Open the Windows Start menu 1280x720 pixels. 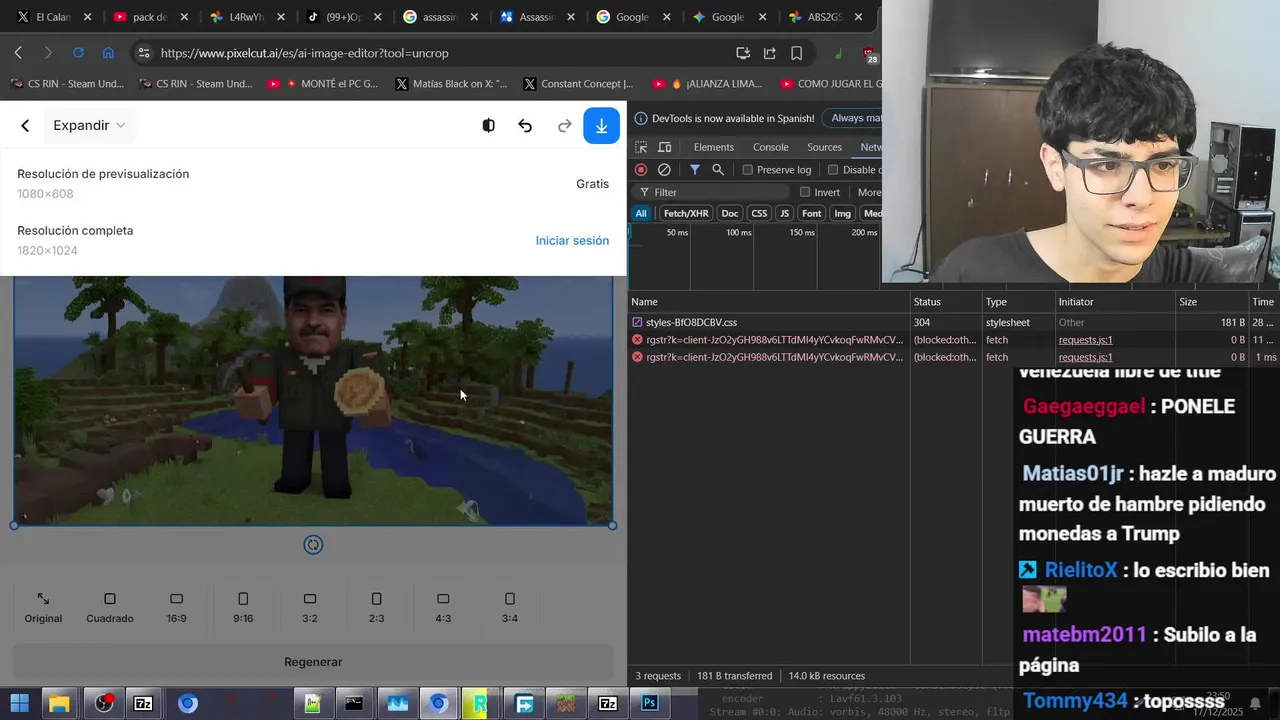19,703
